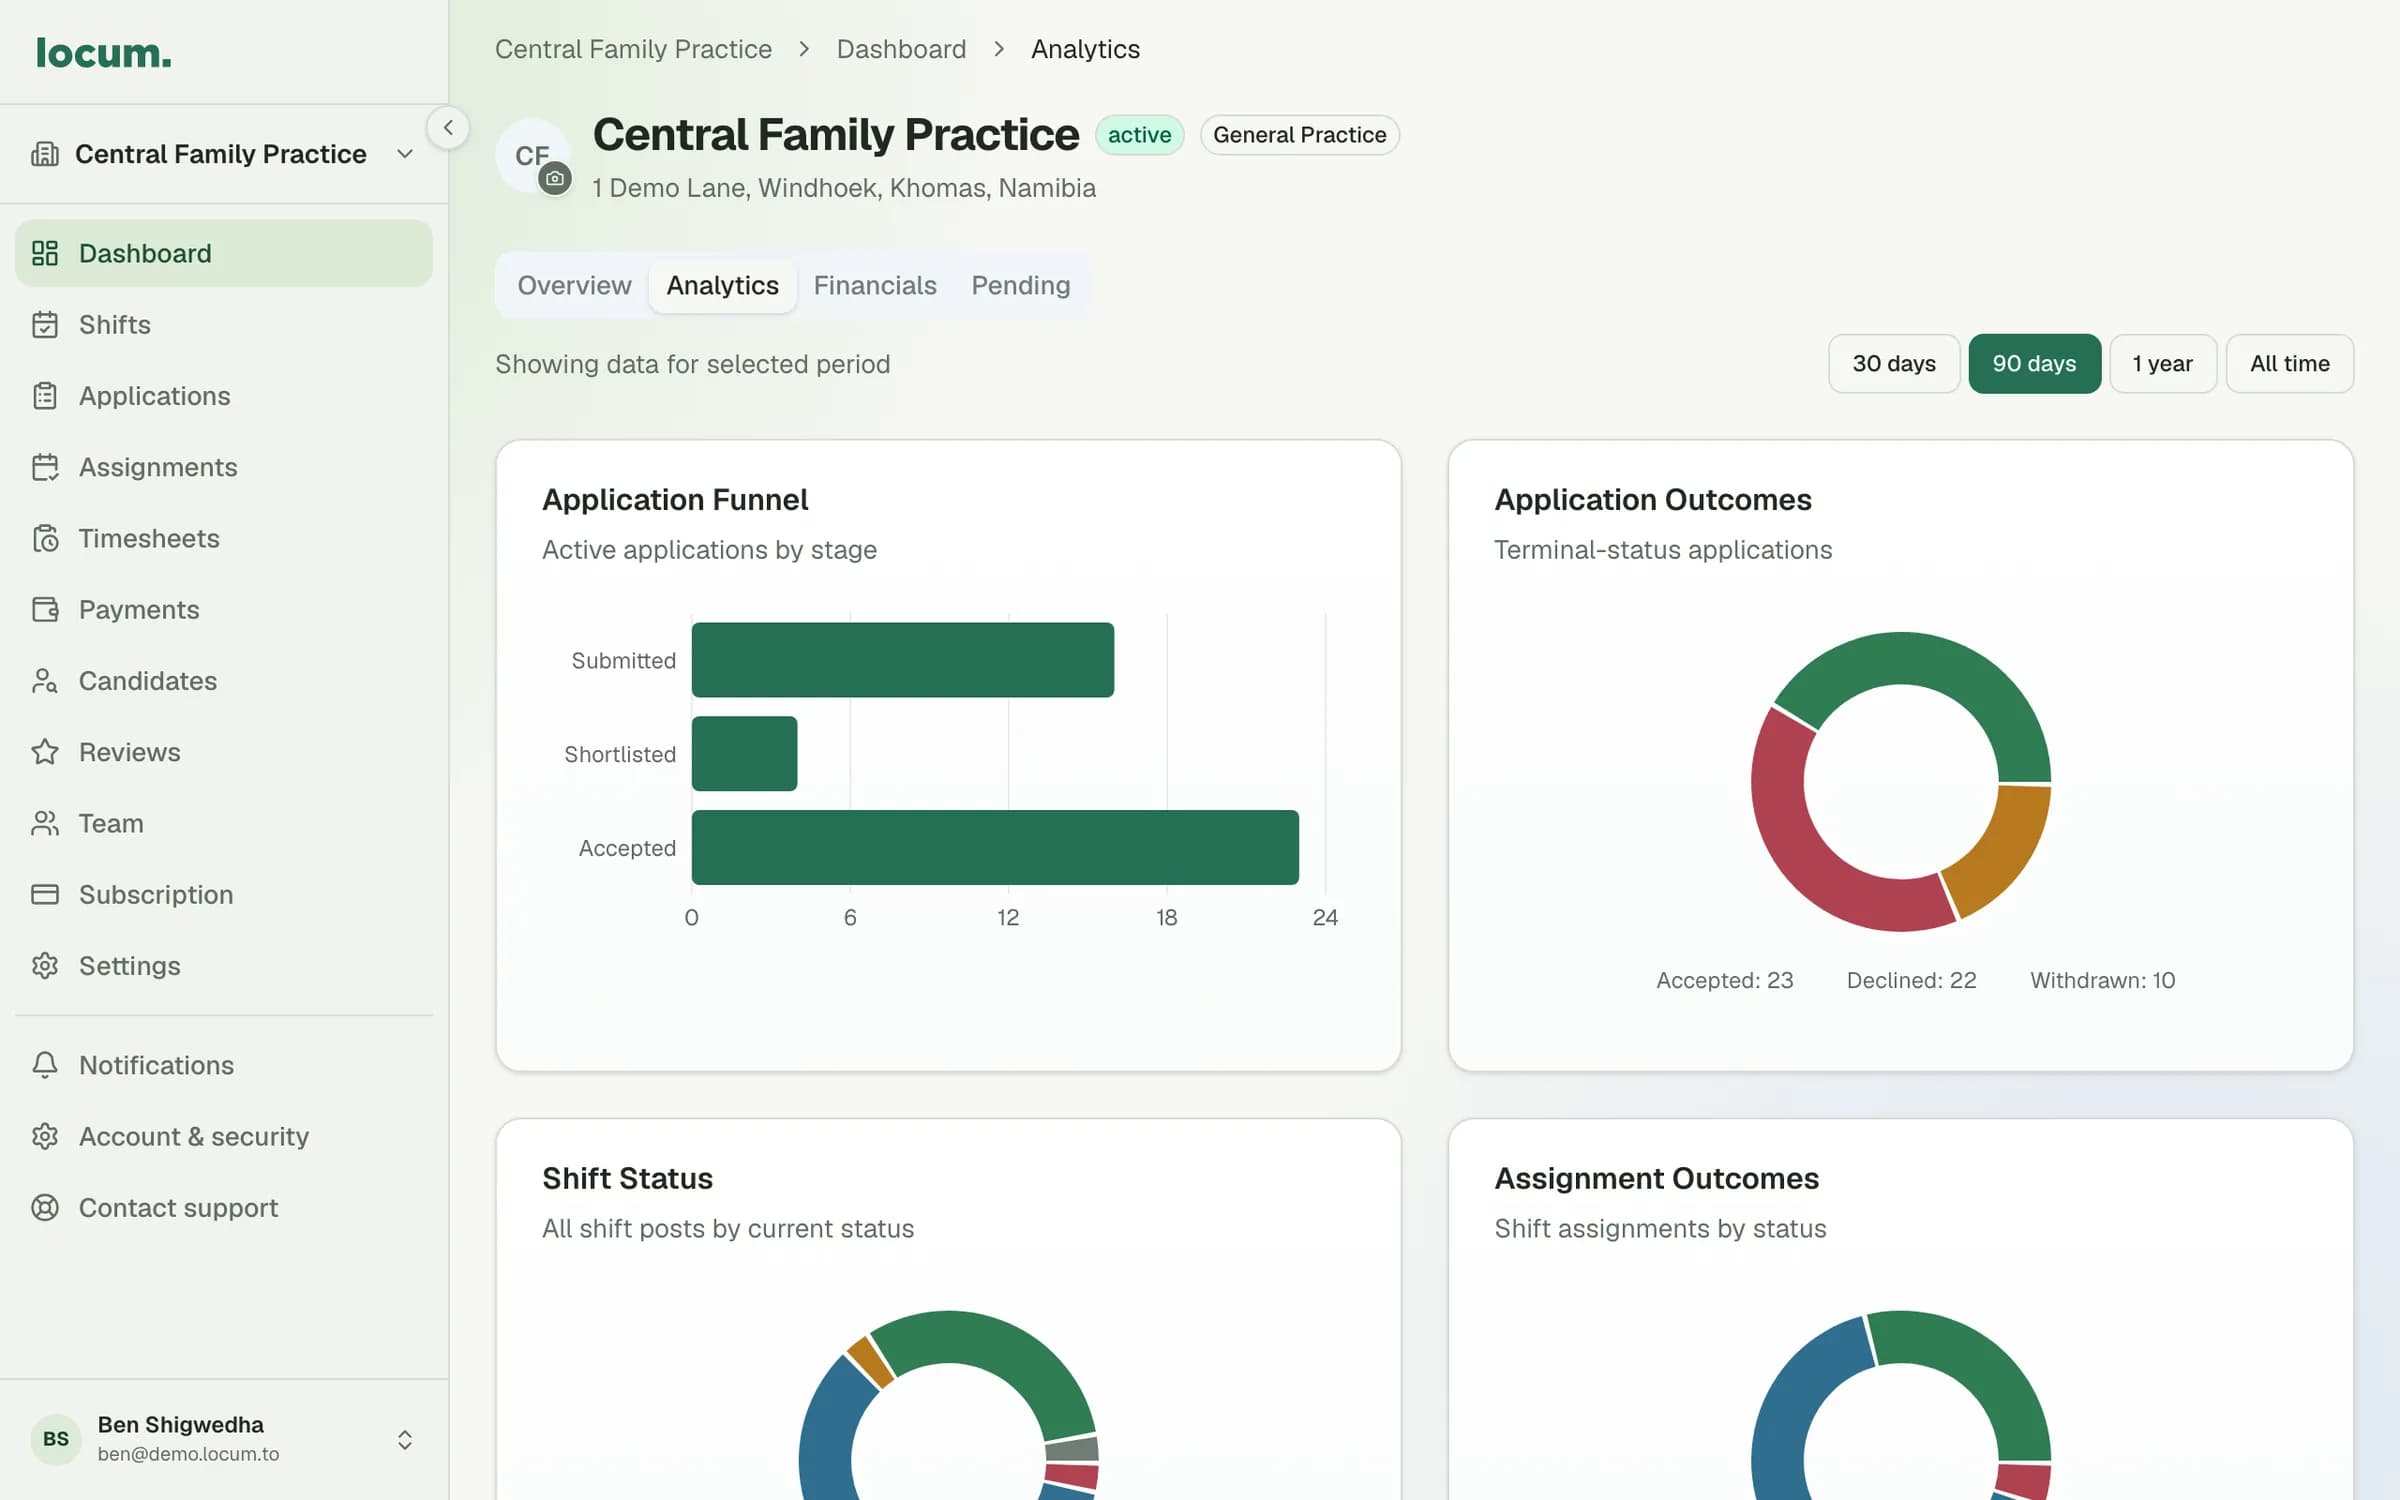
Task: Click the Shifts calendar icon
Action: coord(45,325)
